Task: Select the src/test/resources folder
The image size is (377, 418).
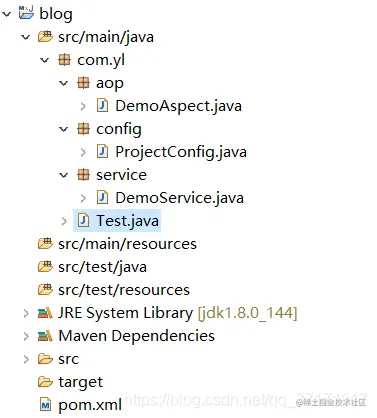Action: (114, 290)
